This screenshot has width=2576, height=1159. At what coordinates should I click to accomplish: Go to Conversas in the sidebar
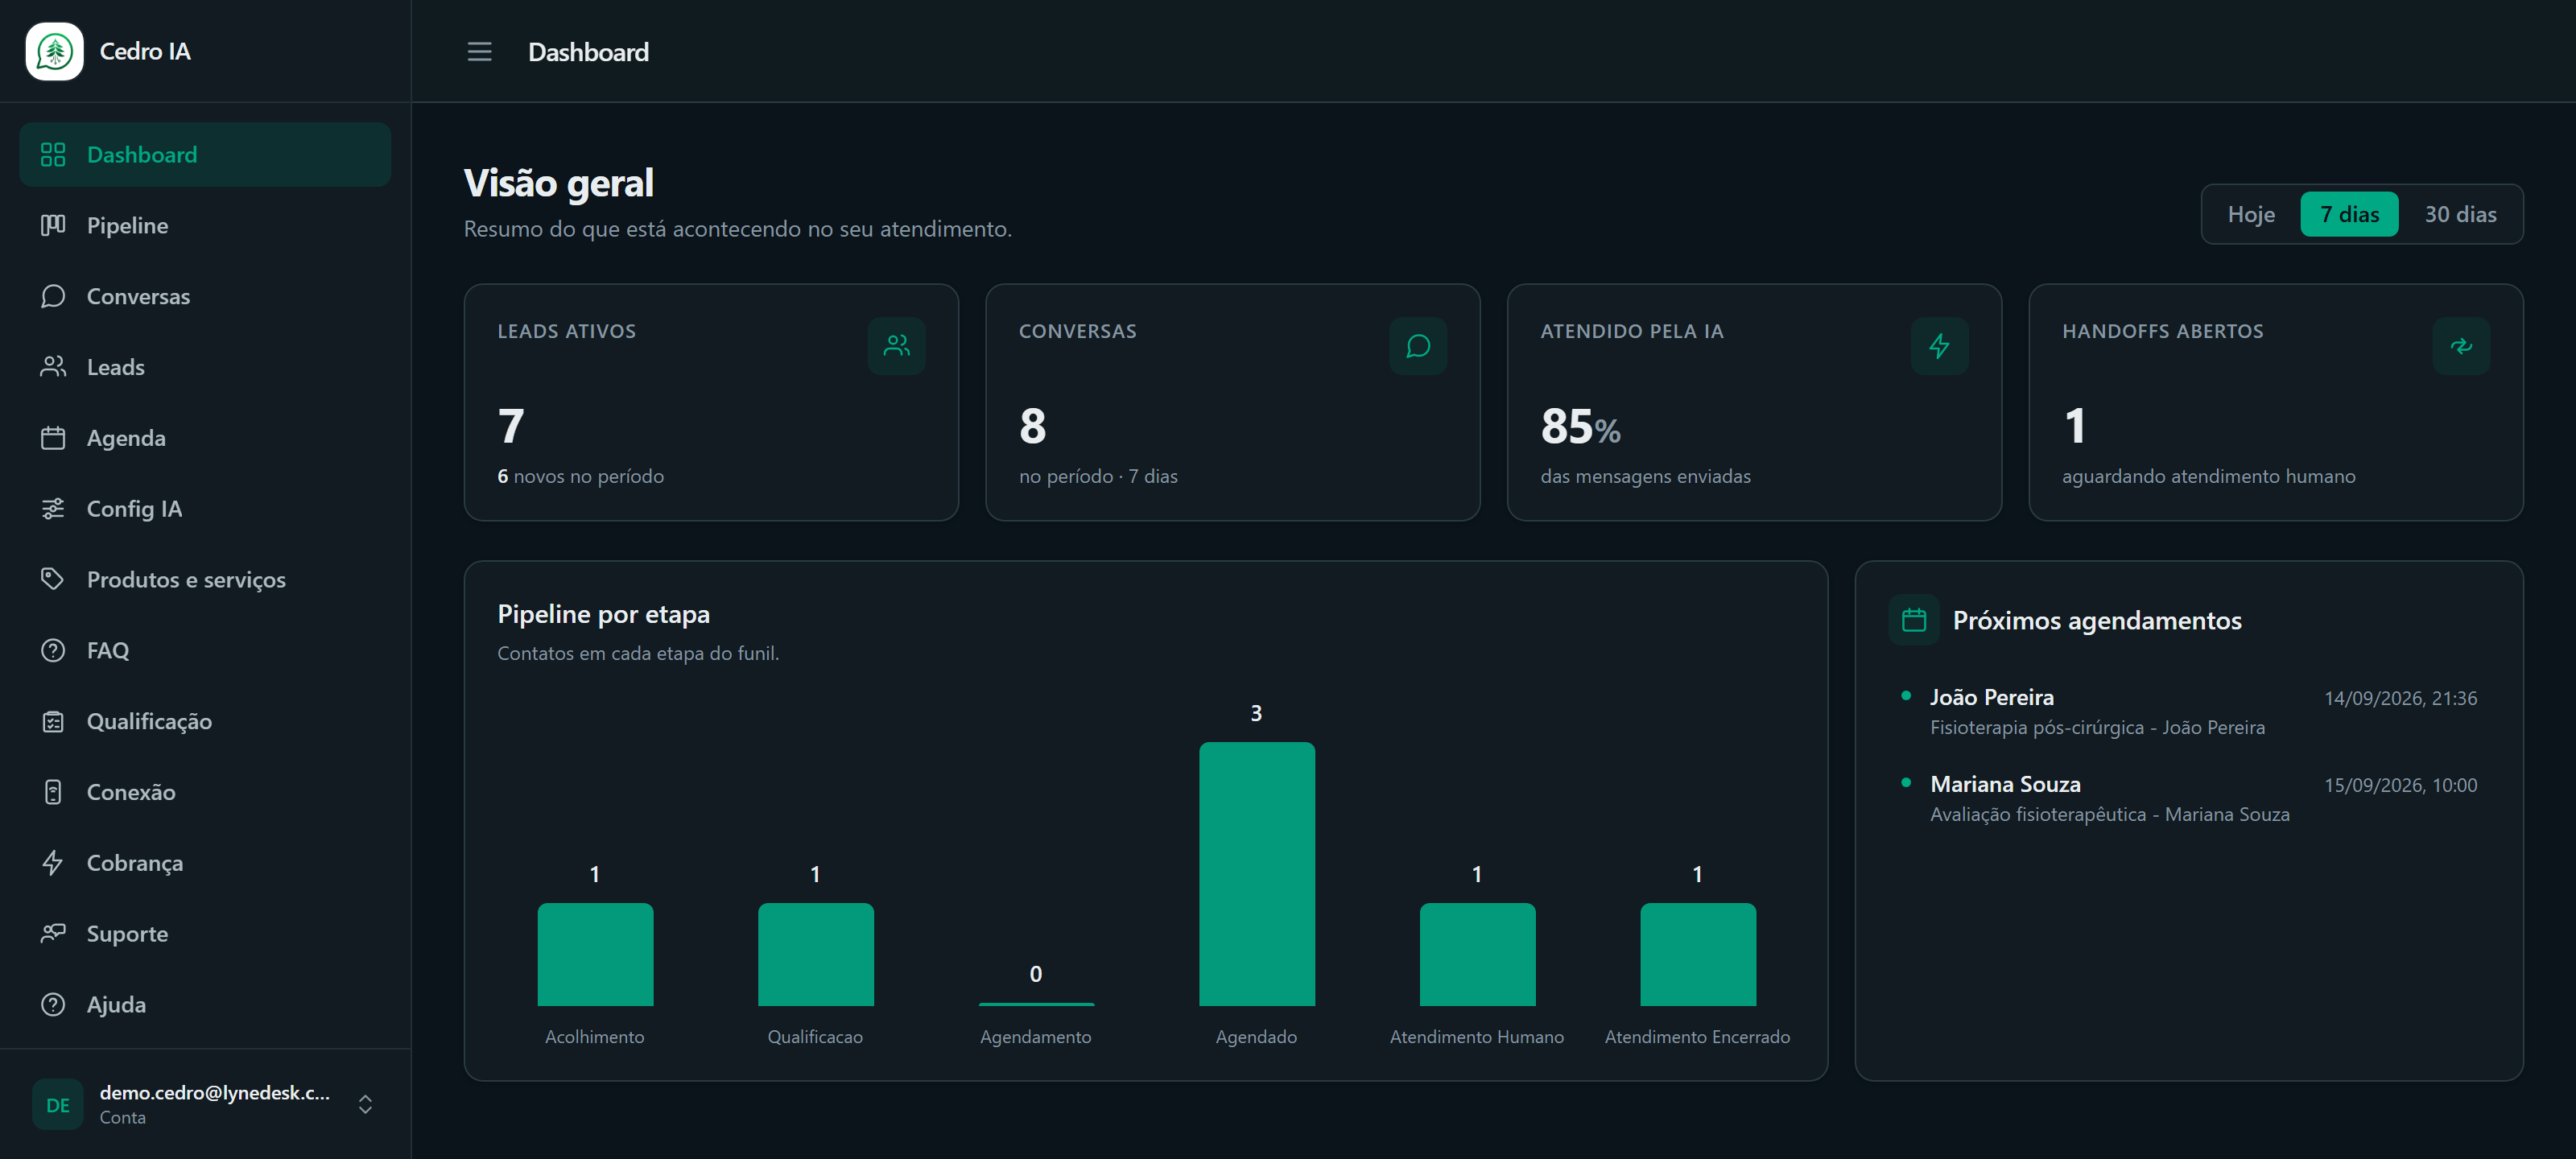(x=205, y=297)
